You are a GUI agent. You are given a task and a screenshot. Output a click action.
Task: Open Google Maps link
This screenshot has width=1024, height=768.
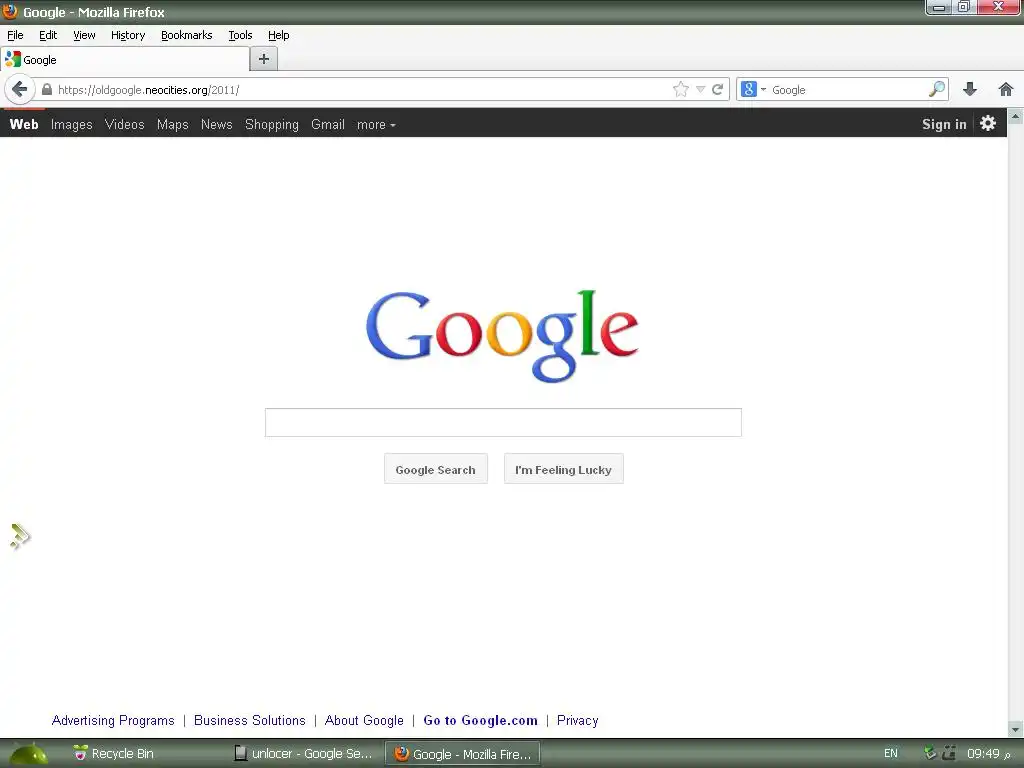(x=172, y=124)
